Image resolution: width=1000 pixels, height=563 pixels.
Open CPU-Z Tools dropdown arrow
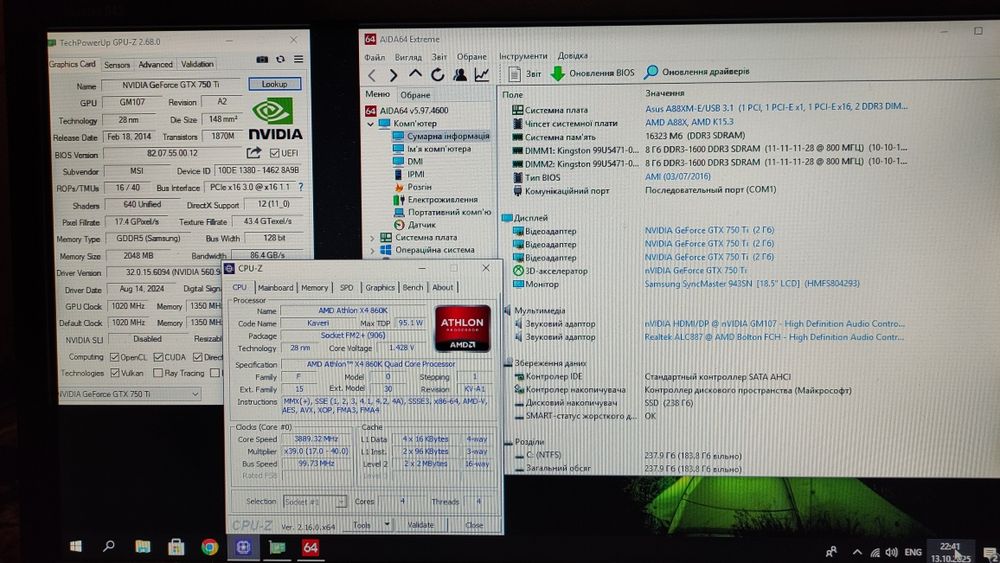387,524
